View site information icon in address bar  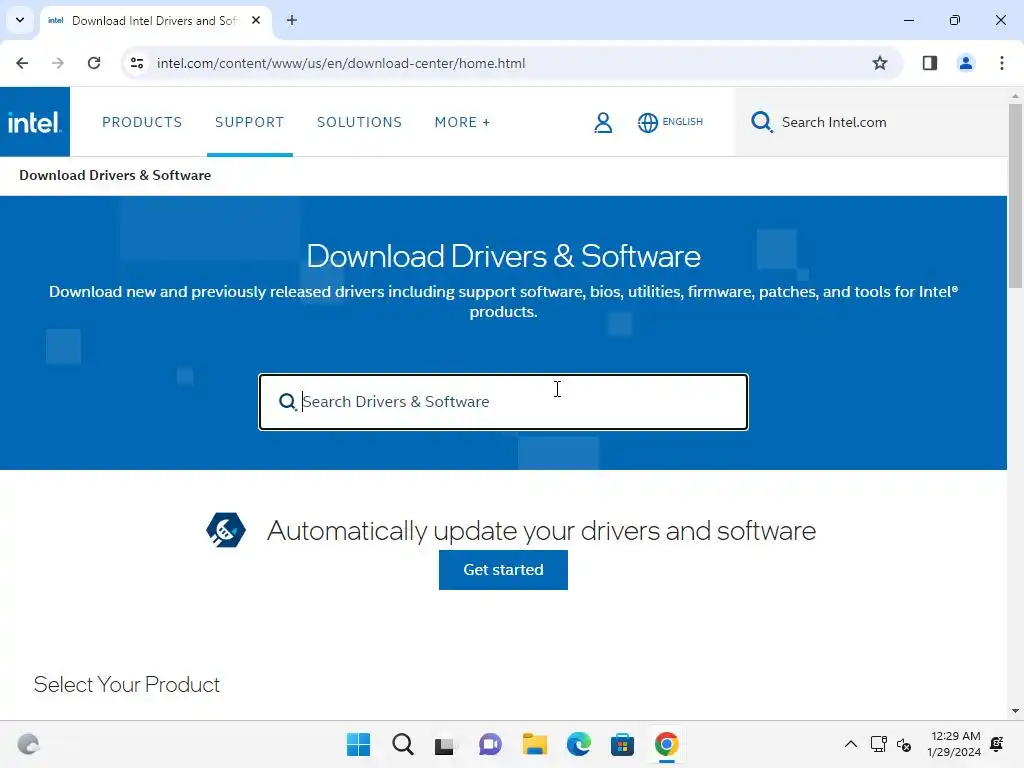click(x=137, y=63)
